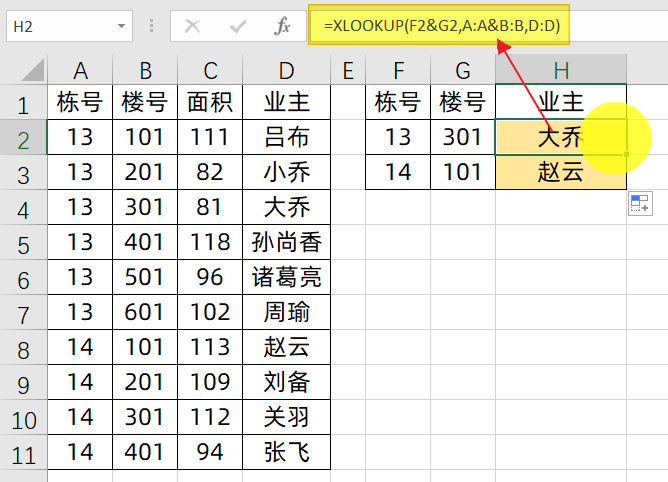Click the Cancel X formula icon

coord(193,26)
